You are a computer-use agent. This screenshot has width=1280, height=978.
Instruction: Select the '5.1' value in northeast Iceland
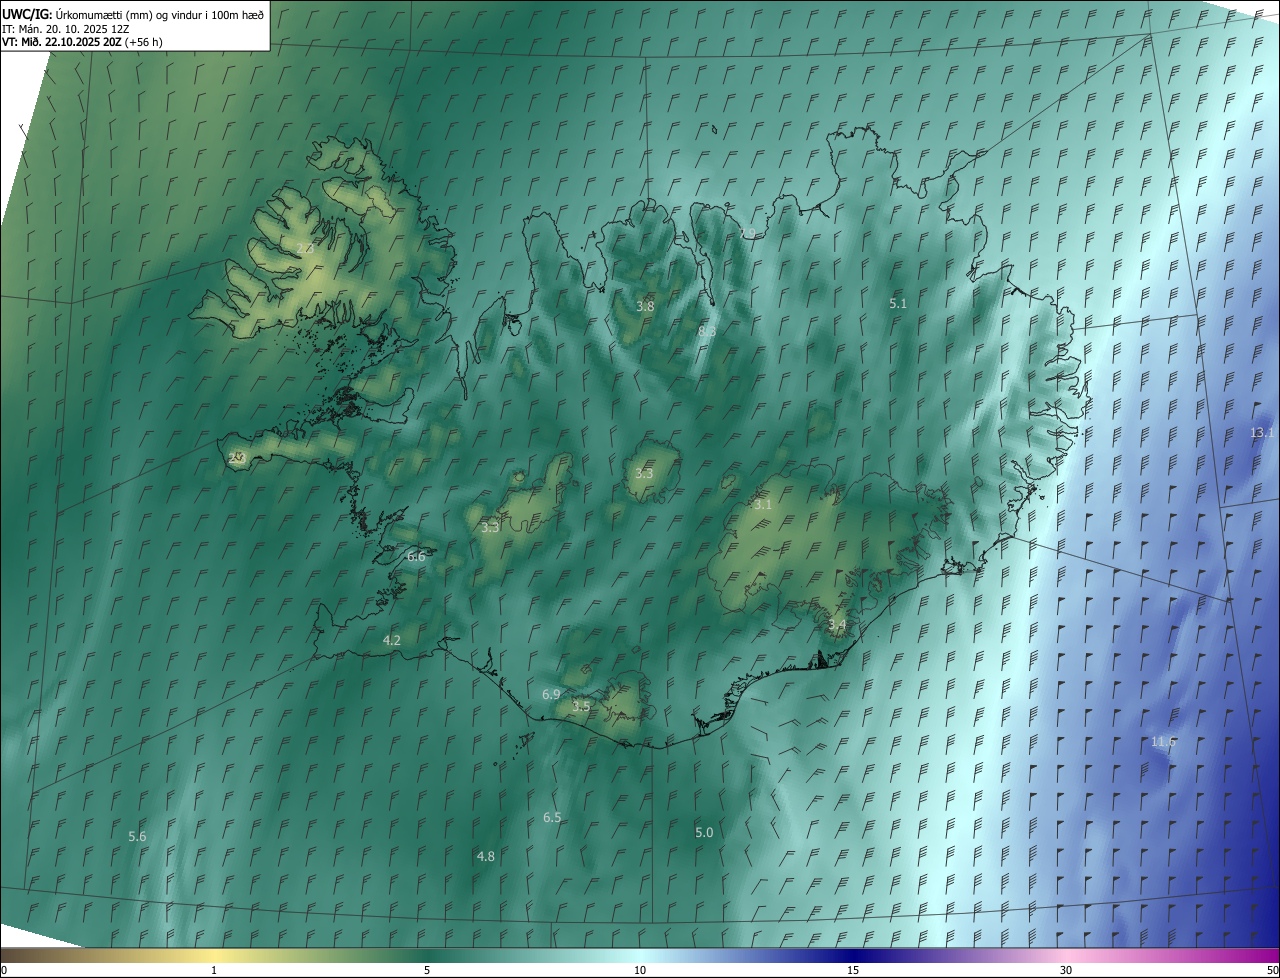pos(898,303)
